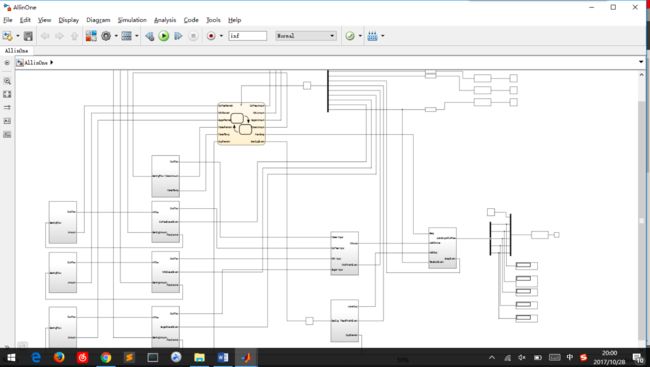Screen dimensions: 650x367
Task: Click Fit to View palette icon
Action: [x=7, y=95]
